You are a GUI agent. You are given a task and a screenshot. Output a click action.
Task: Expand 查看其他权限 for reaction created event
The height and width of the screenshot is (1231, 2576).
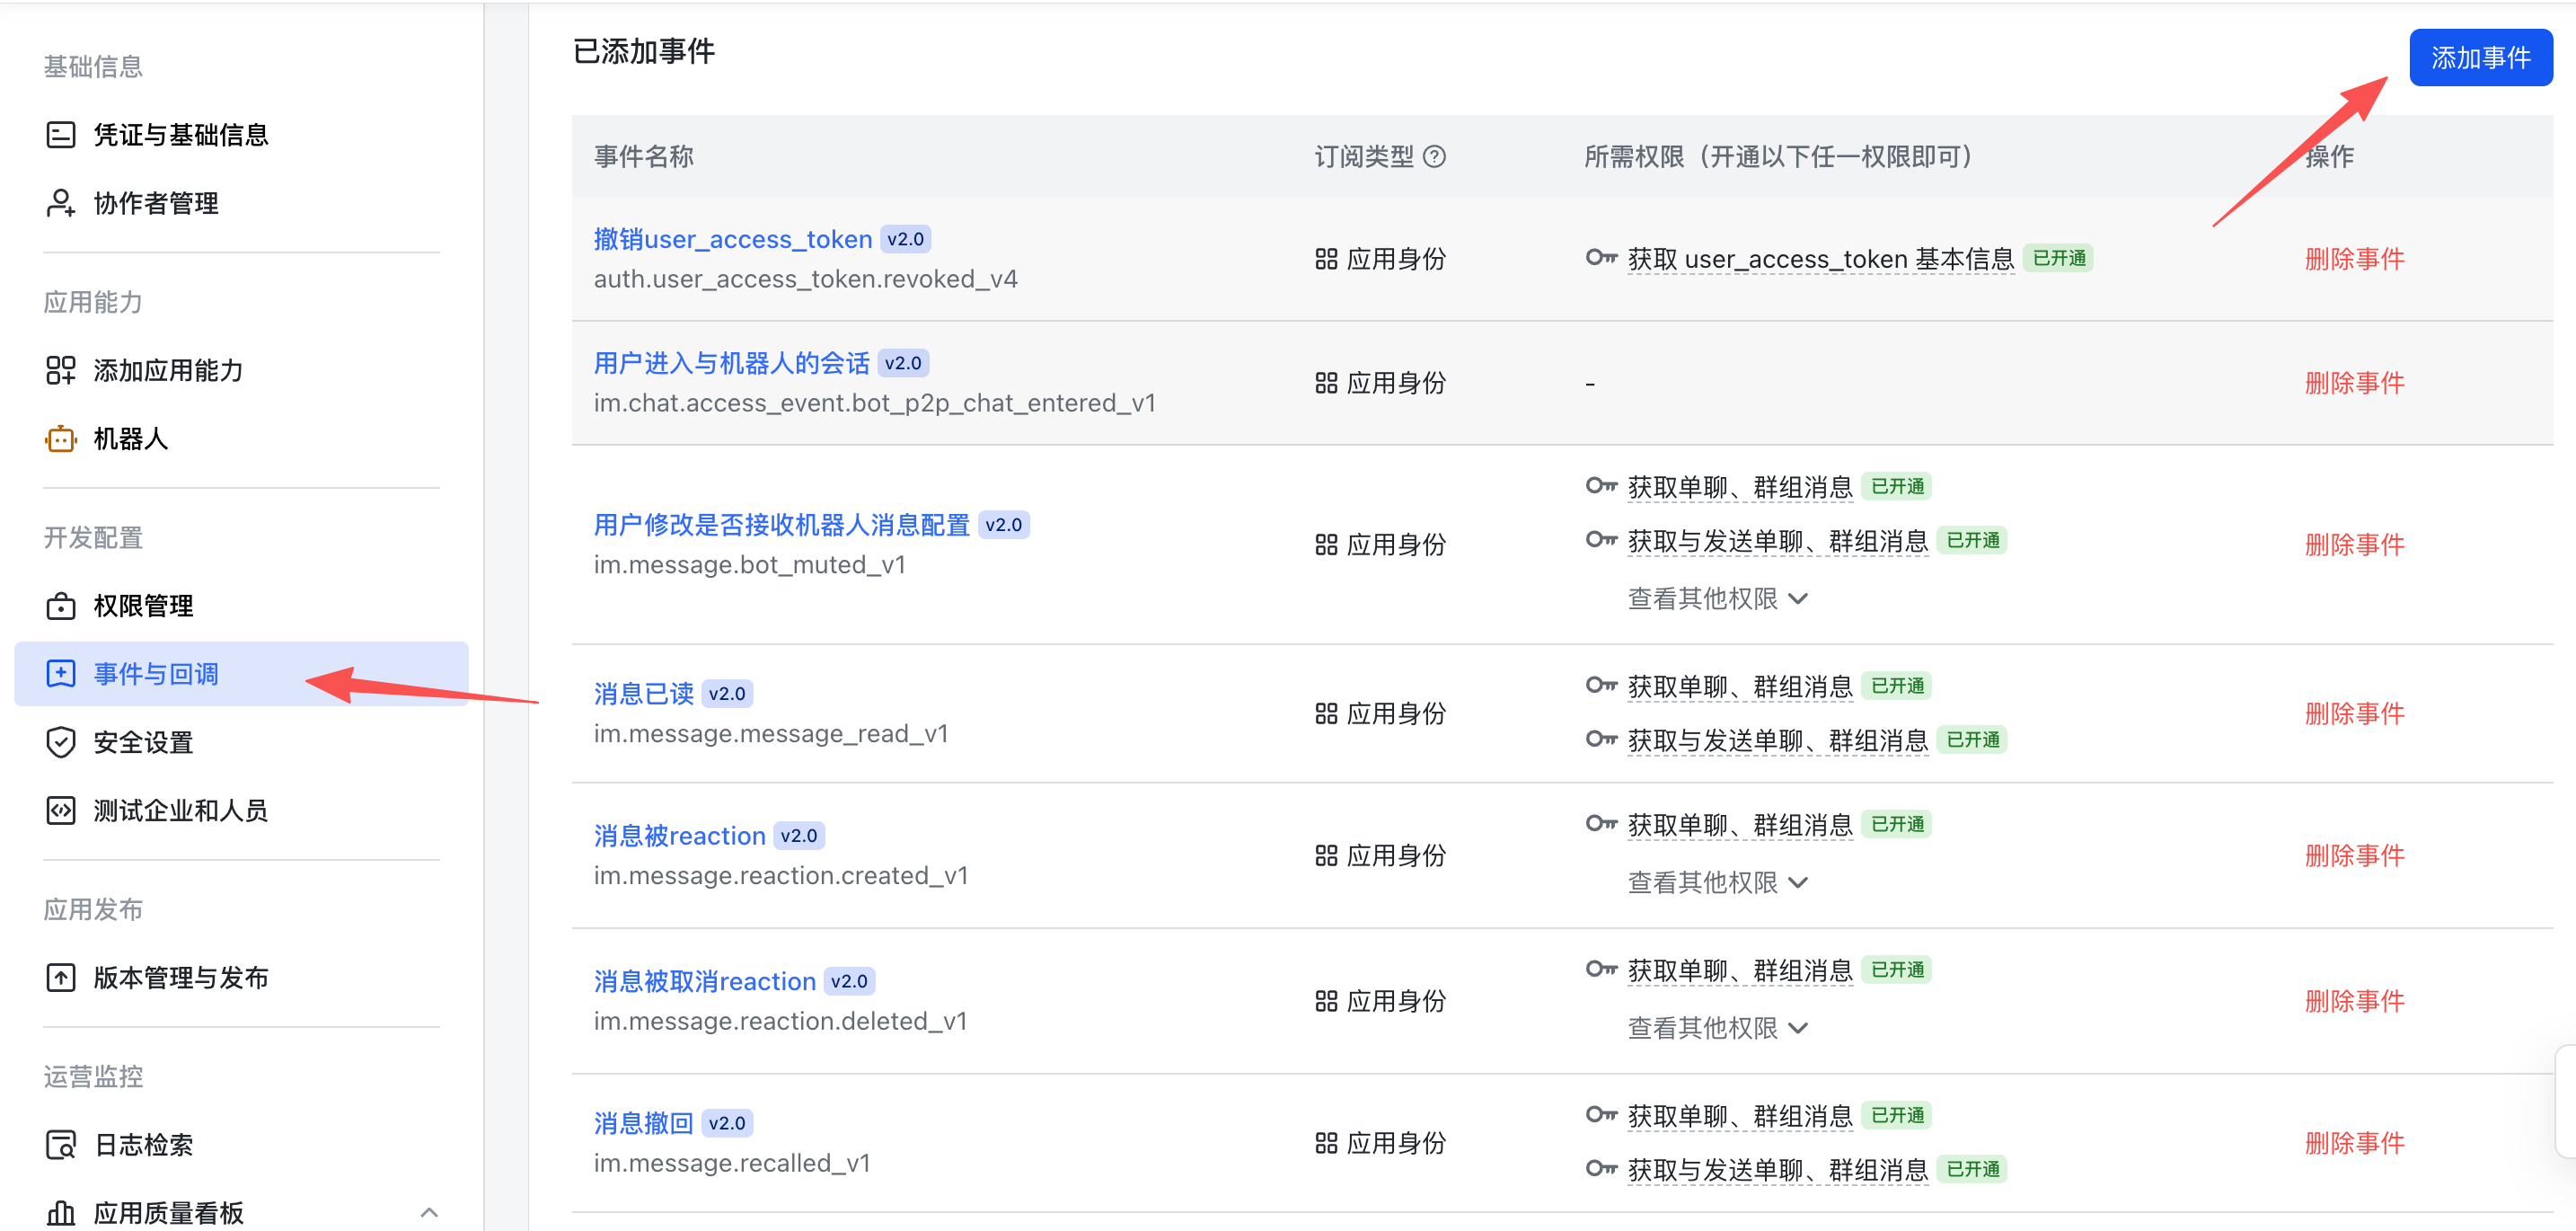coord(1717,882)
